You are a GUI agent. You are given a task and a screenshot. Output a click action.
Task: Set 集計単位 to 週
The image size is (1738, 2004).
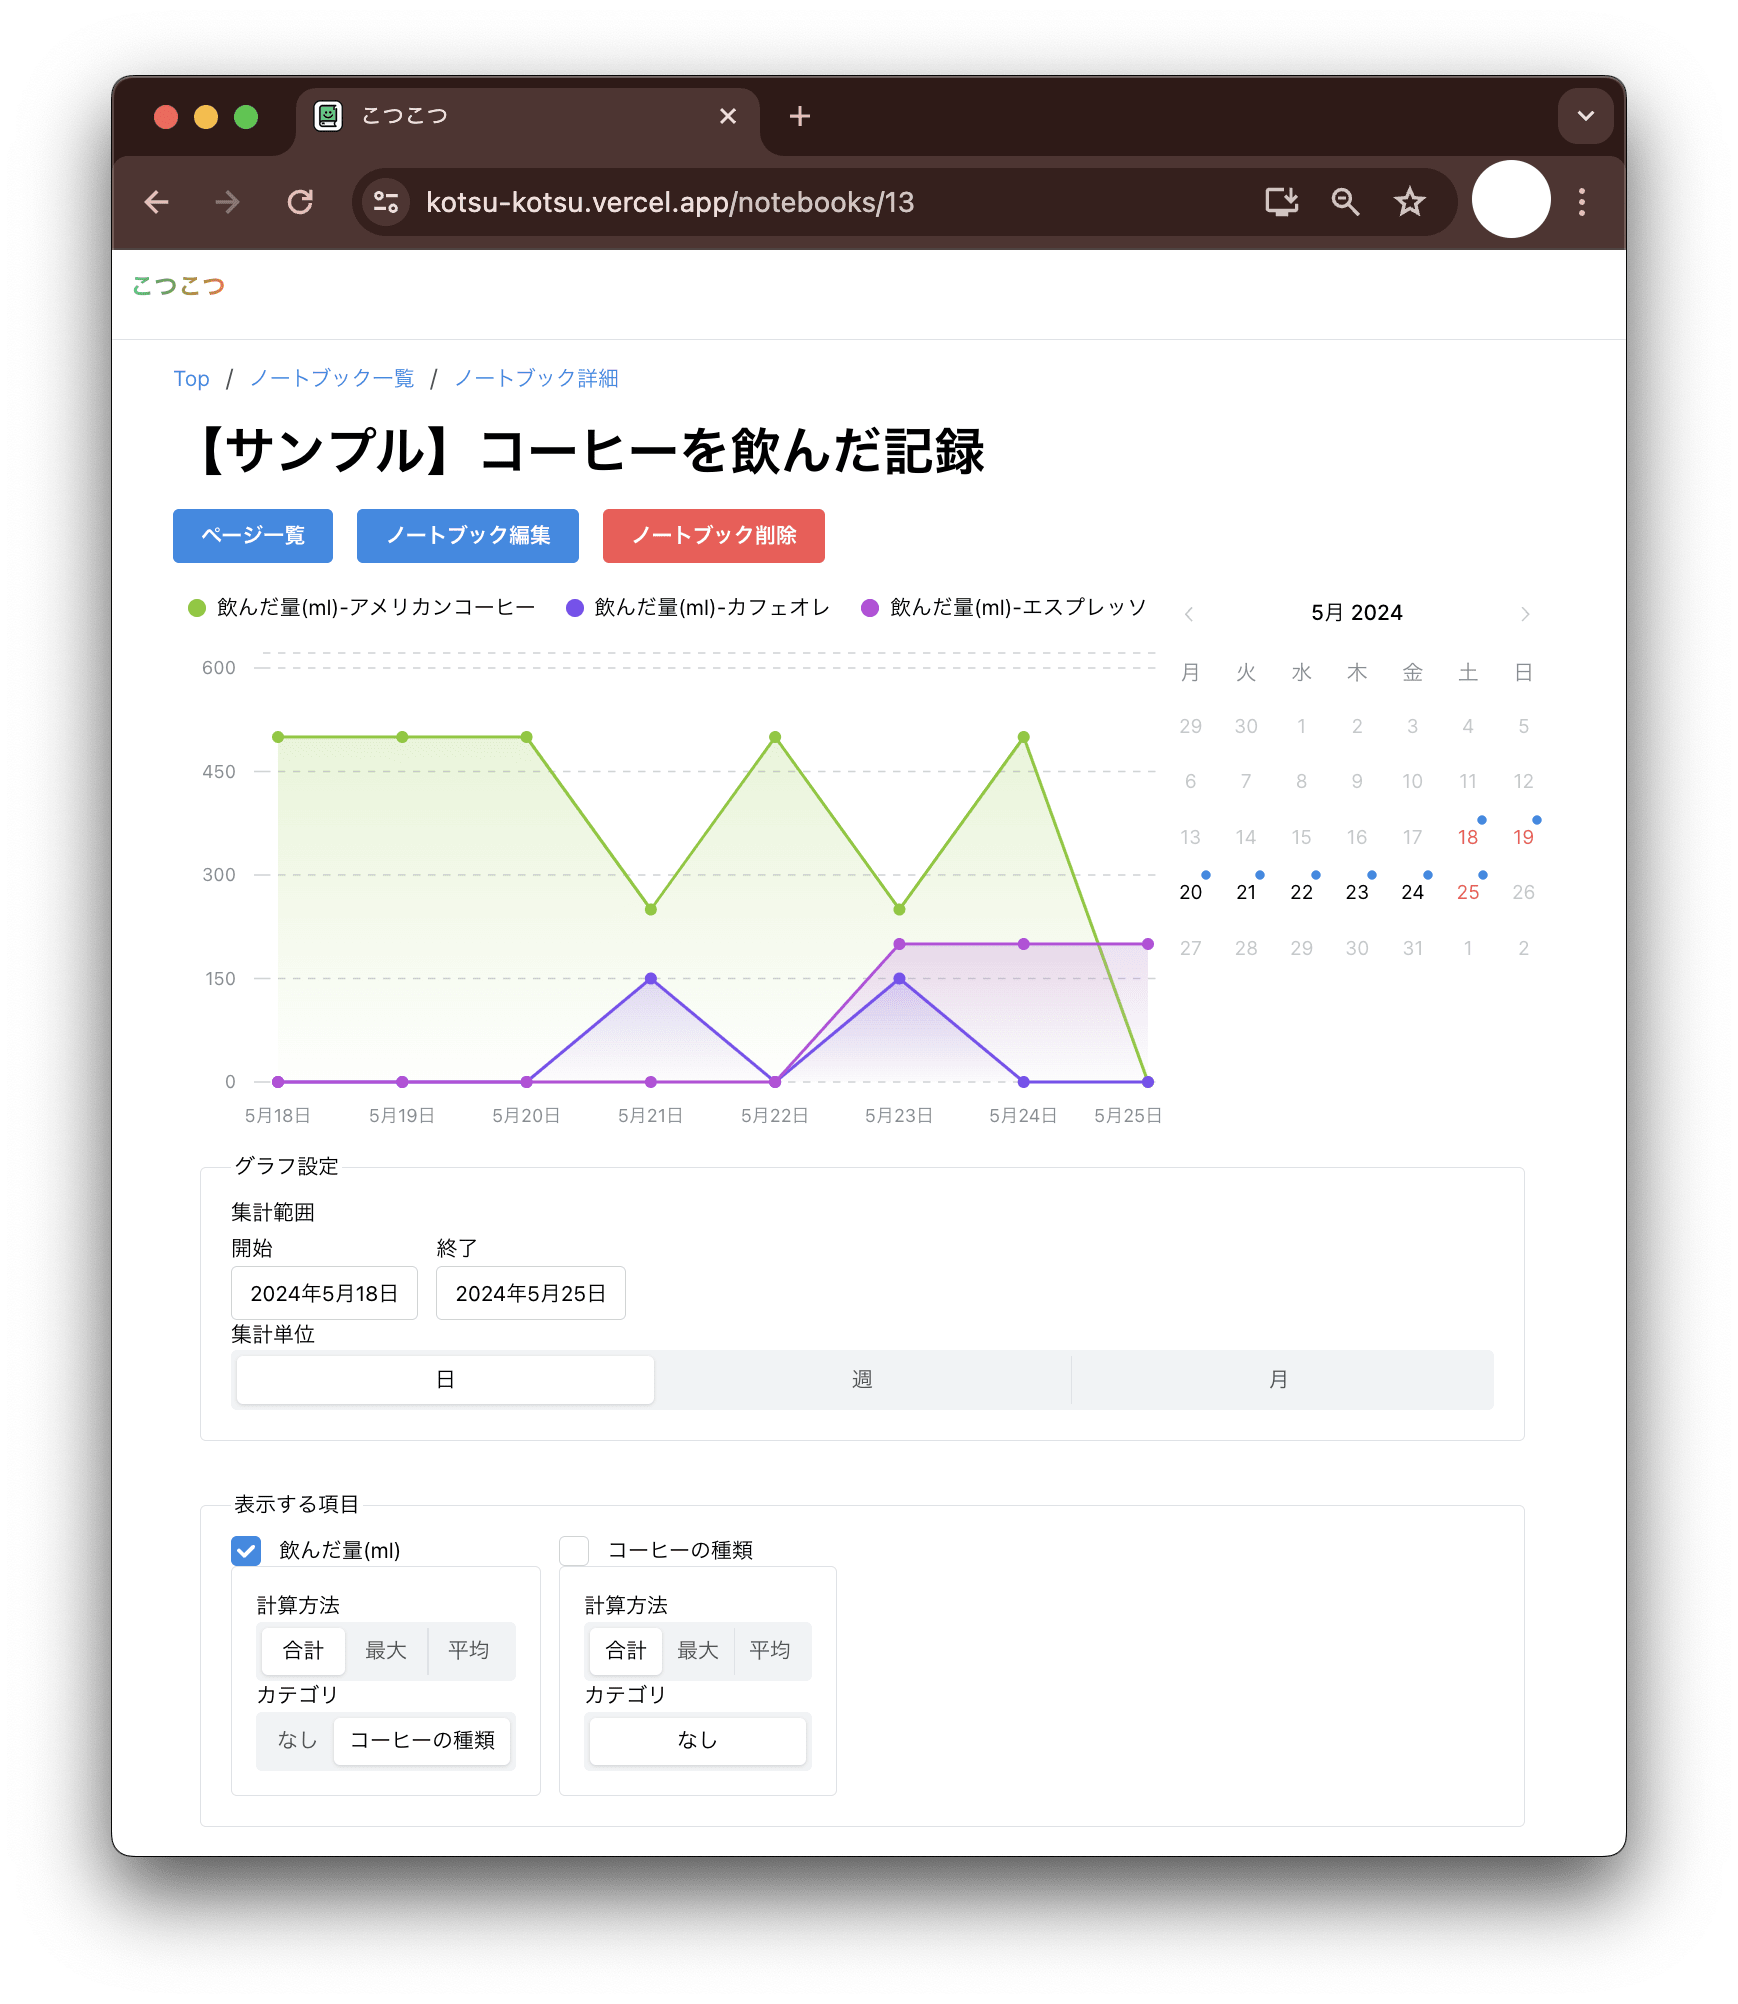click(862, 1380)
